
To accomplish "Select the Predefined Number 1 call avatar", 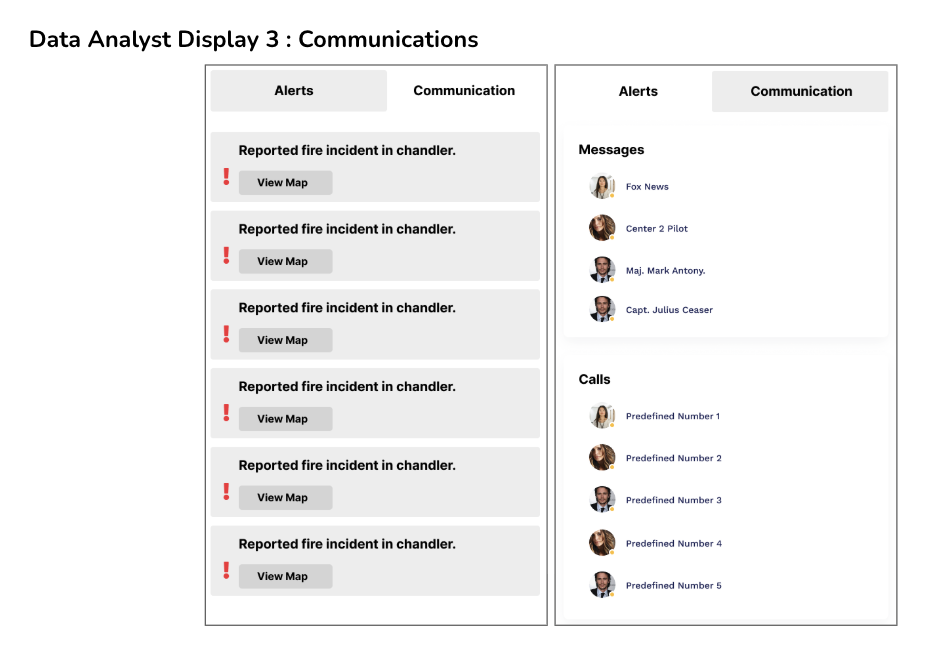I will [602, 415].
